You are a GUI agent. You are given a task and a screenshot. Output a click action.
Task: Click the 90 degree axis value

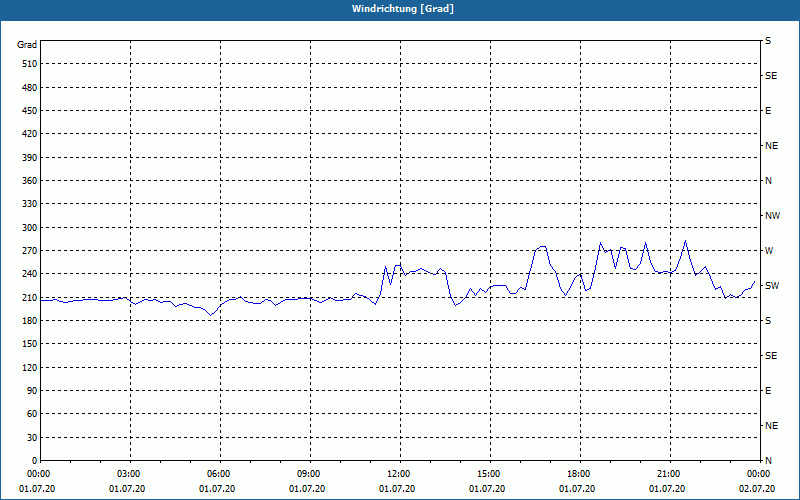click(x=31, y=391)
